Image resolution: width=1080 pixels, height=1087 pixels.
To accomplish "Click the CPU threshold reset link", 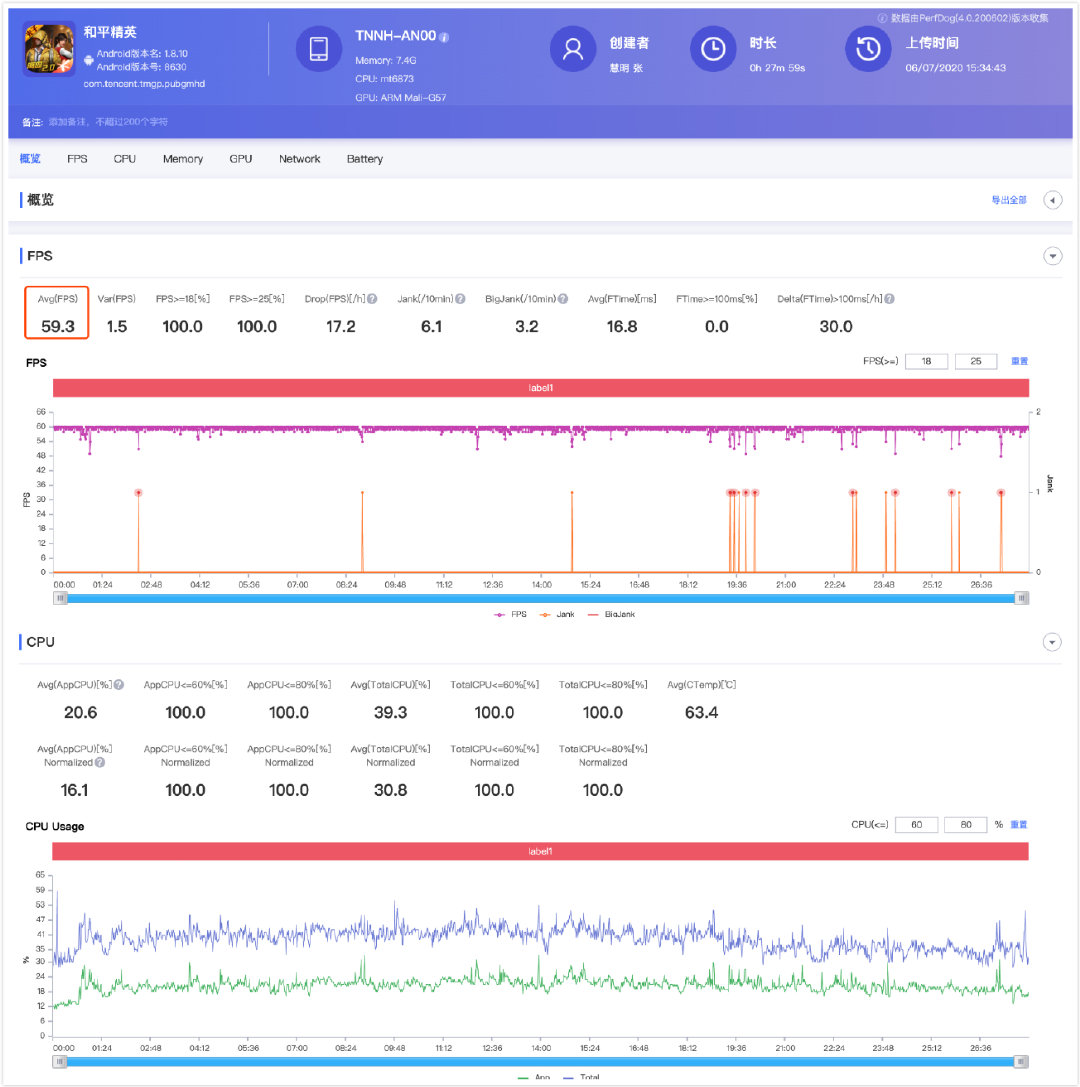I will pos(1018,824).
